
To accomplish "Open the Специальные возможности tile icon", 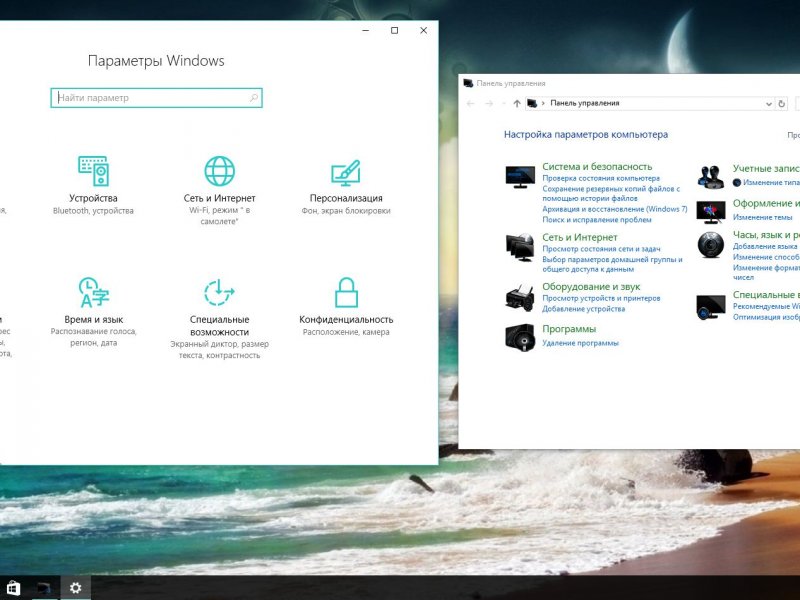I will pos(219,292).
